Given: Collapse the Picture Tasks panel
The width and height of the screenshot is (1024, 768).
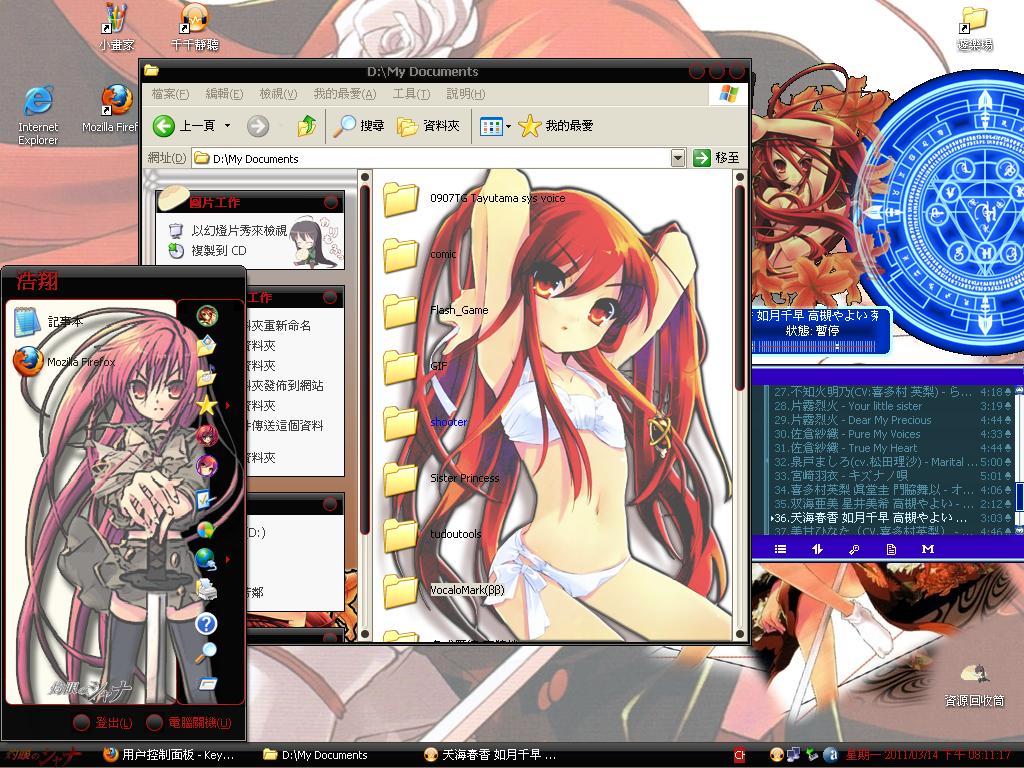Looking at the screenshot, I should (330, 203).
